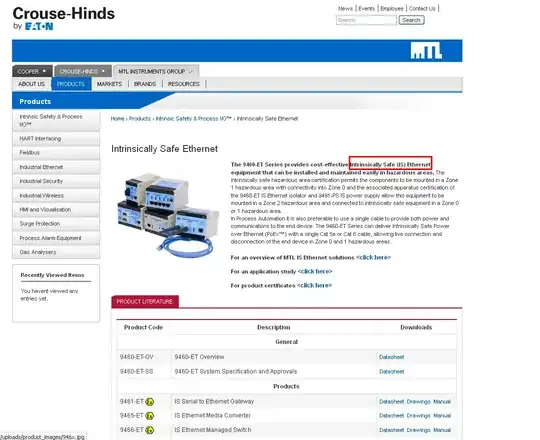Open Manual for 9466-ET Managed Switch
540x440 pixels.
point(442,430)
